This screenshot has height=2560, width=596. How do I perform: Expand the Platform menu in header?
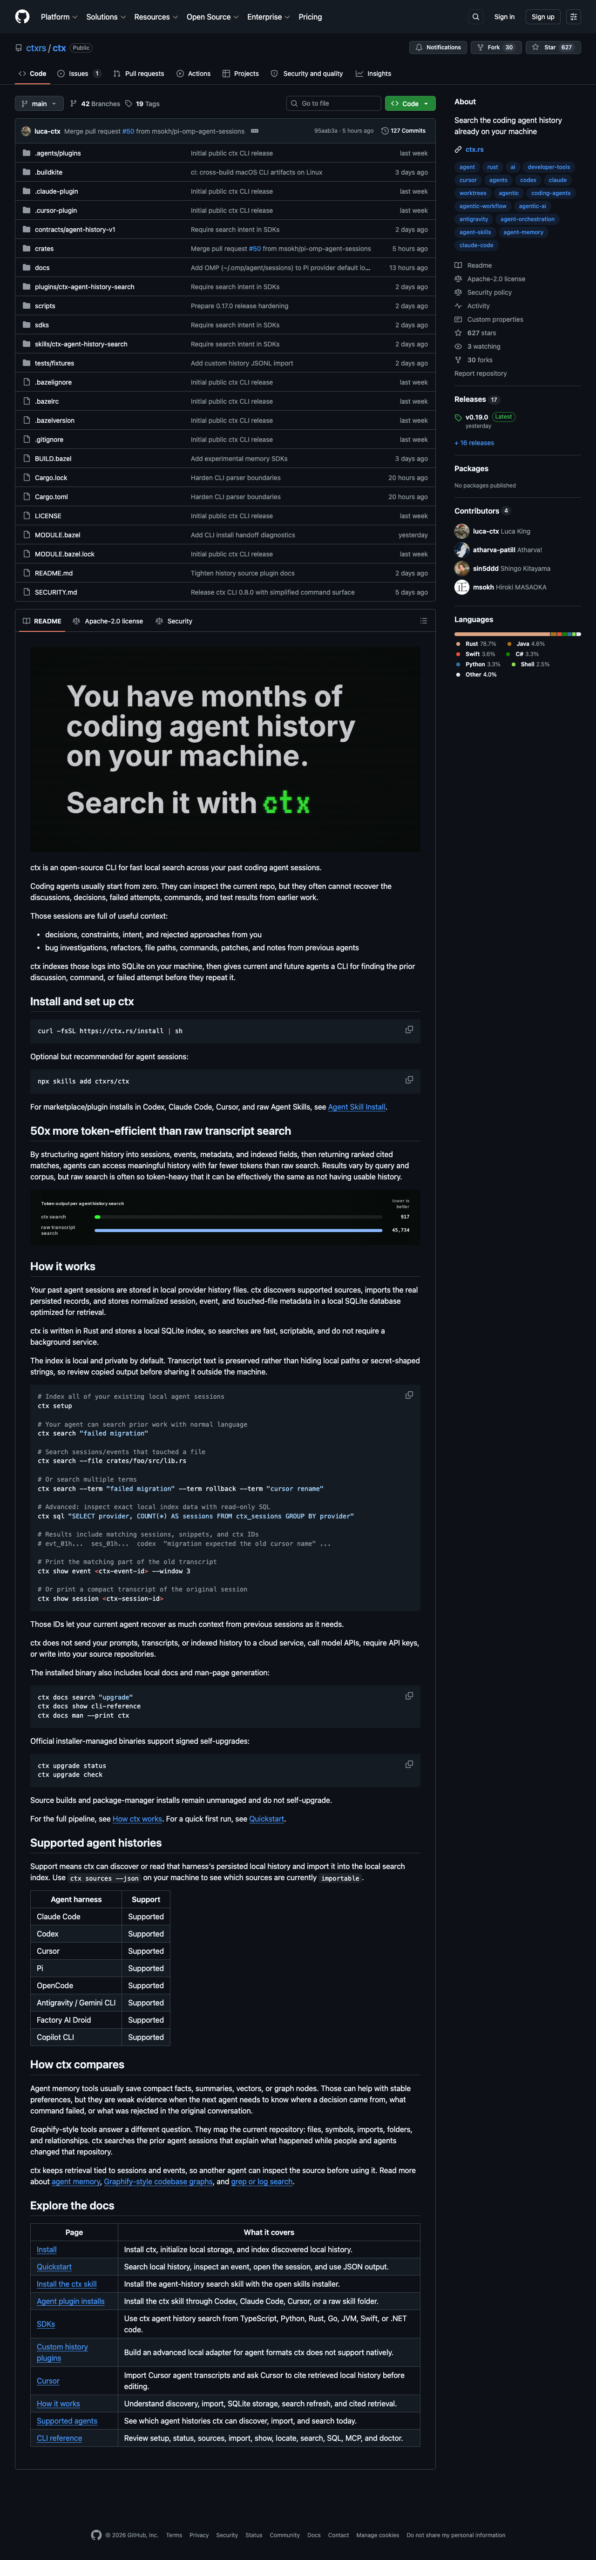(x=59, y=17)
